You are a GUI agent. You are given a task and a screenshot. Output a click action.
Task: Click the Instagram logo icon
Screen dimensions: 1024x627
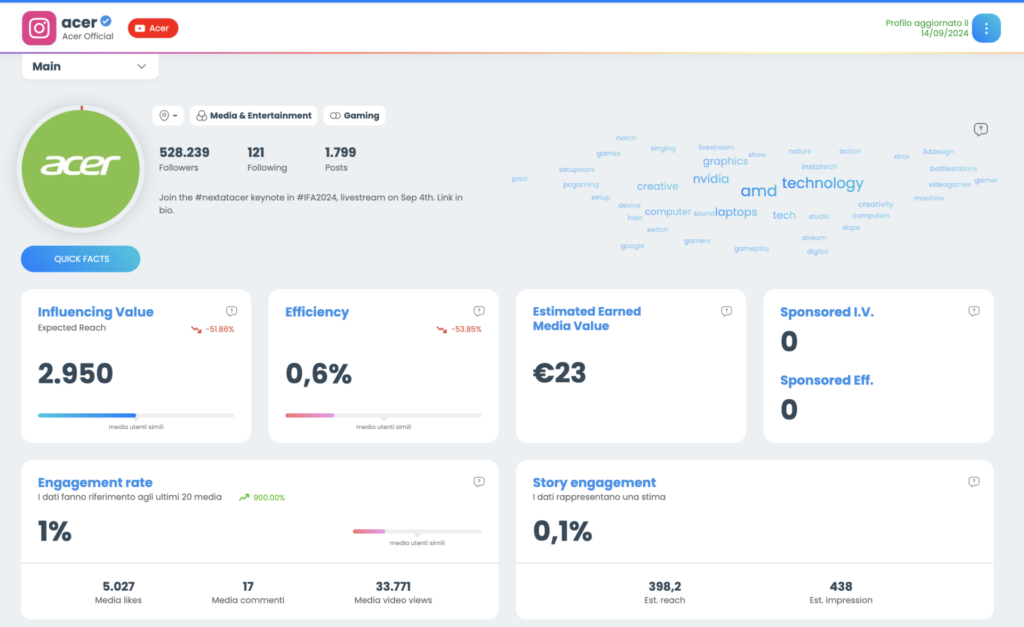(x=39, y=28)
